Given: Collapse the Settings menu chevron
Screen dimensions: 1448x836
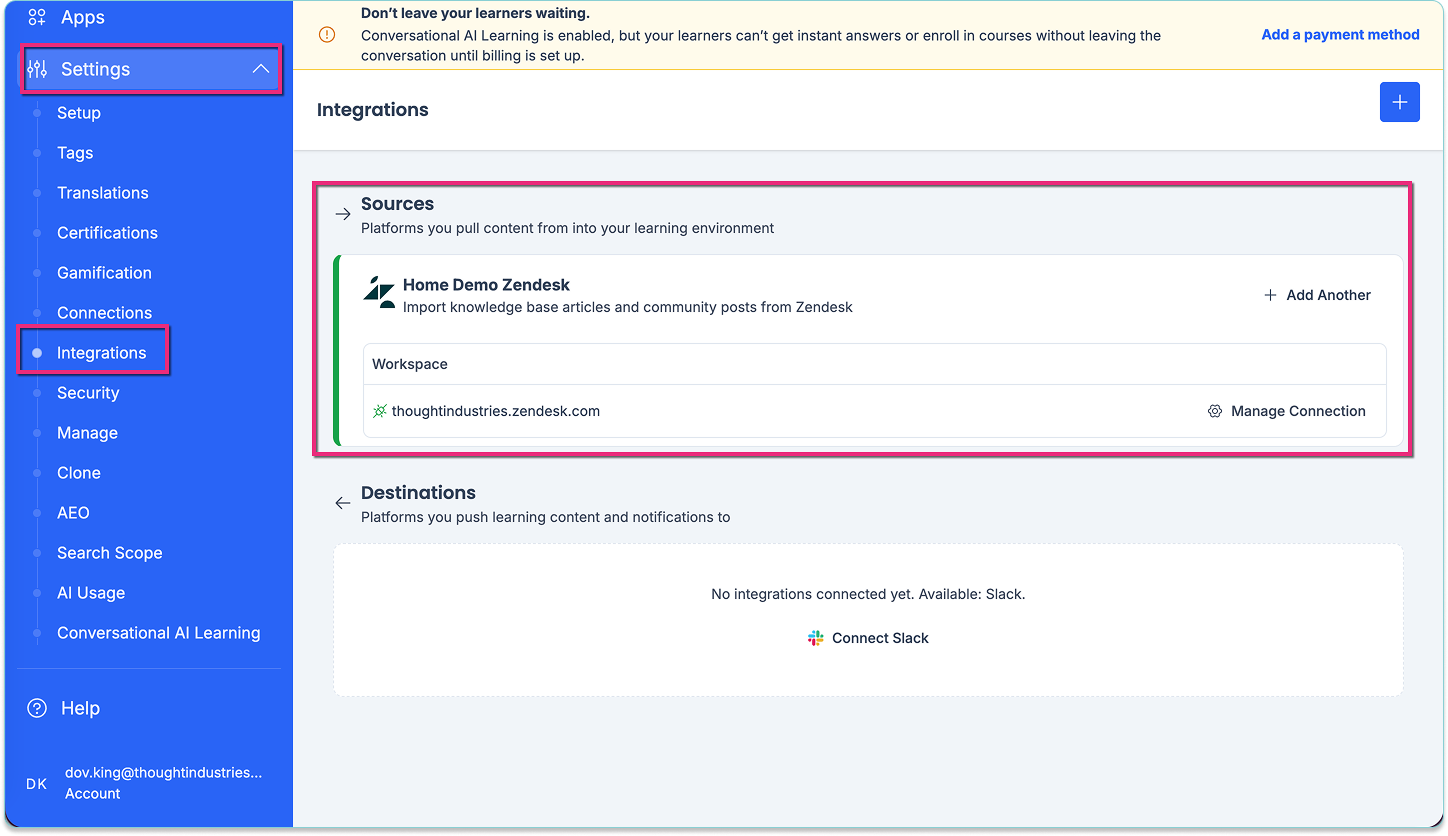Looking at the screenshot, I should point(261,69).
